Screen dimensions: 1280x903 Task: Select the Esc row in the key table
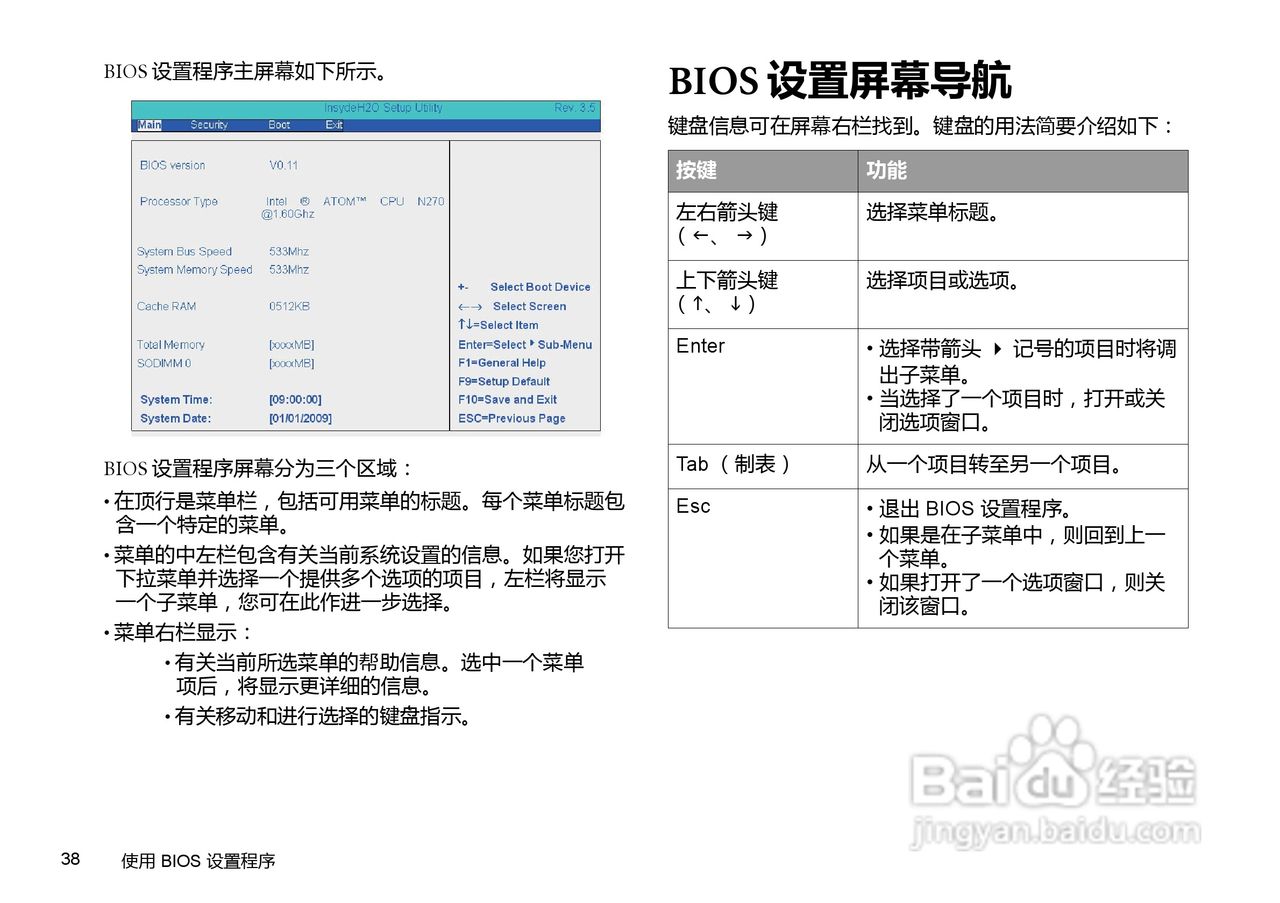pos(690,507)
